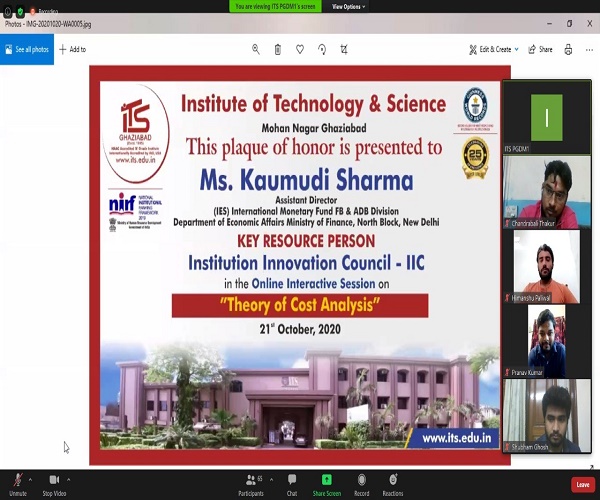Click 'Institution Innovation Council - IIC' text
Screen dimensions: 600x500
point(307,263)
